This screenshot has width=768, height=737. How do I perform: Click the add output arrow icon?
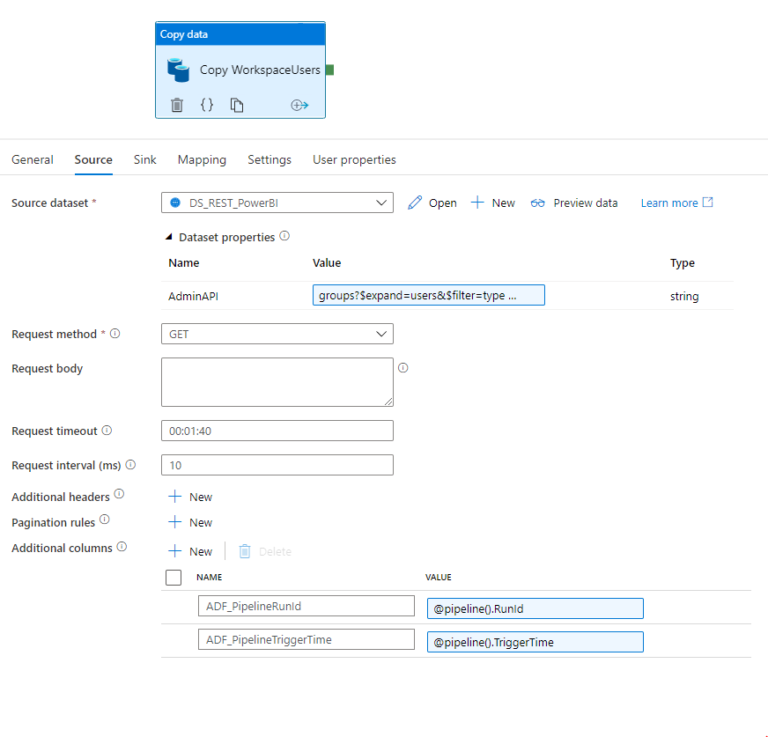(299, 105)
